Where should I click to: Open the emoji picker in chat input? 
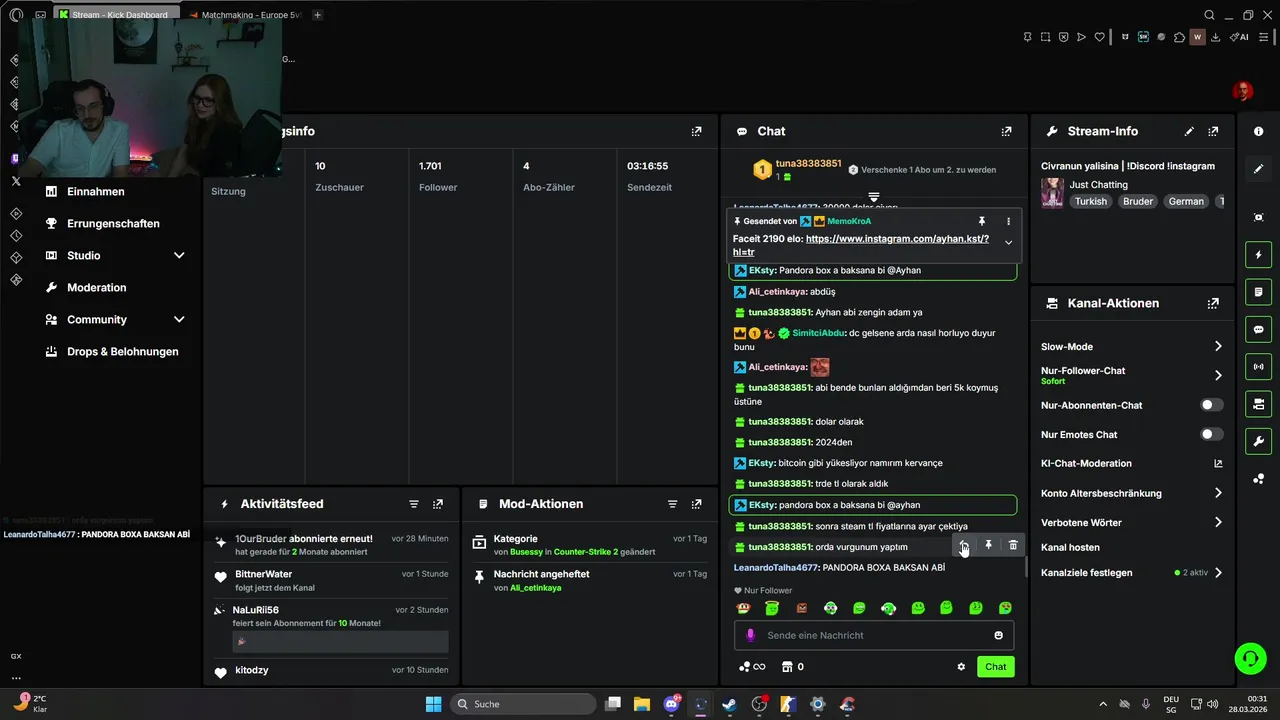pyautogui.click(x=998, y=635)
